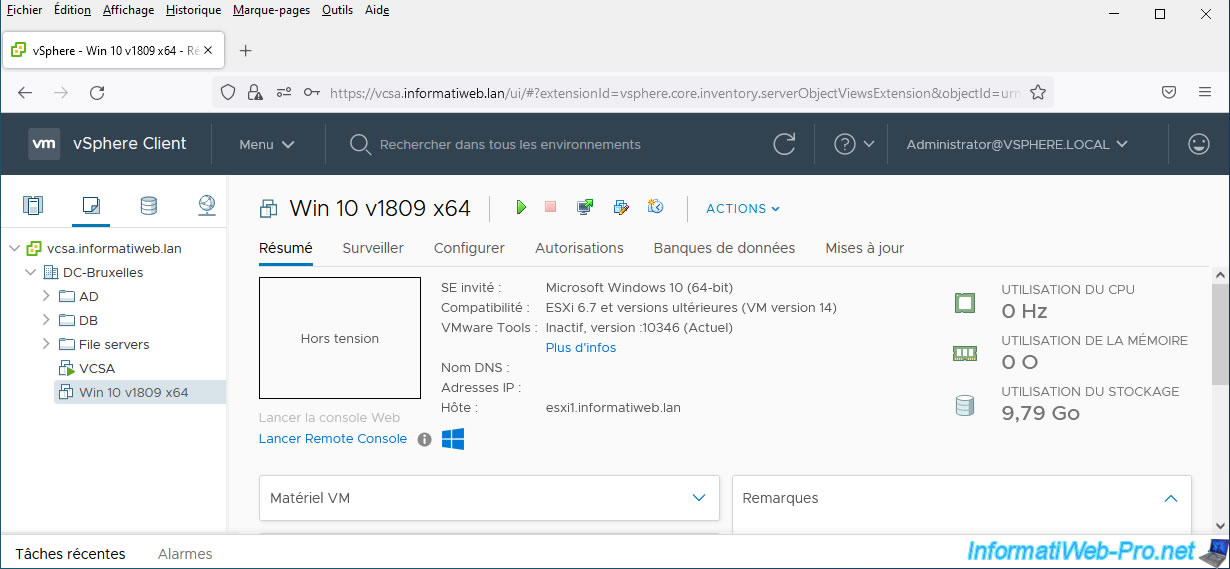Switch to the Configurer tab
This screenshot has width=1230, height=569.
coord(469,248)
